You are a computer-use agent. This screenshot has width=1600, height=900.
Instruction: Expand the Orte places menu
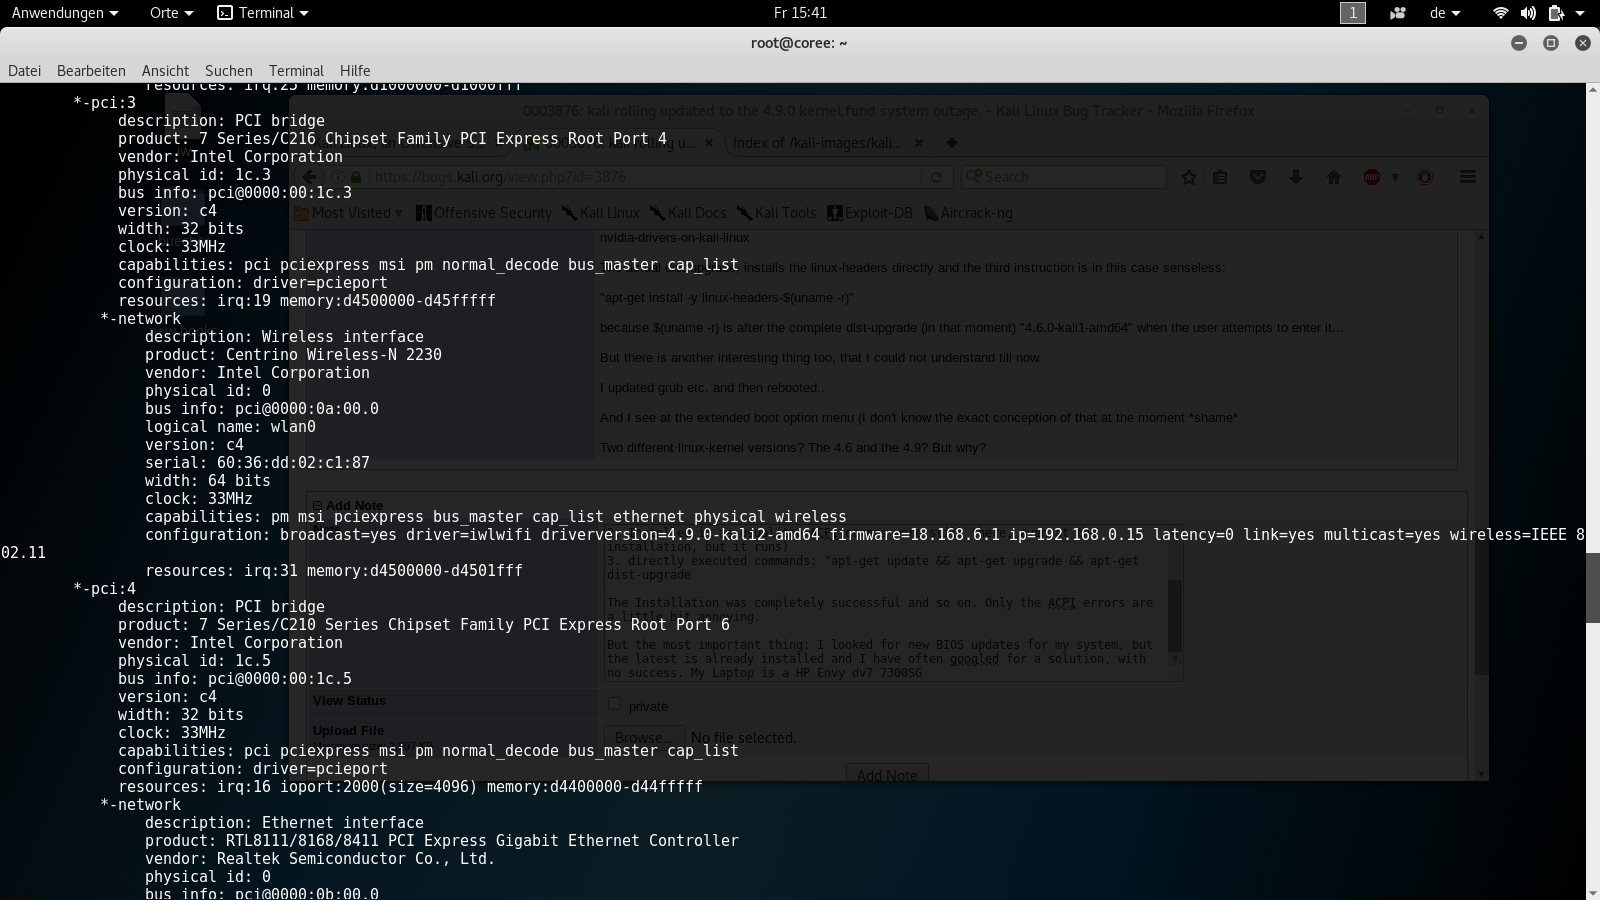[171, 13]
